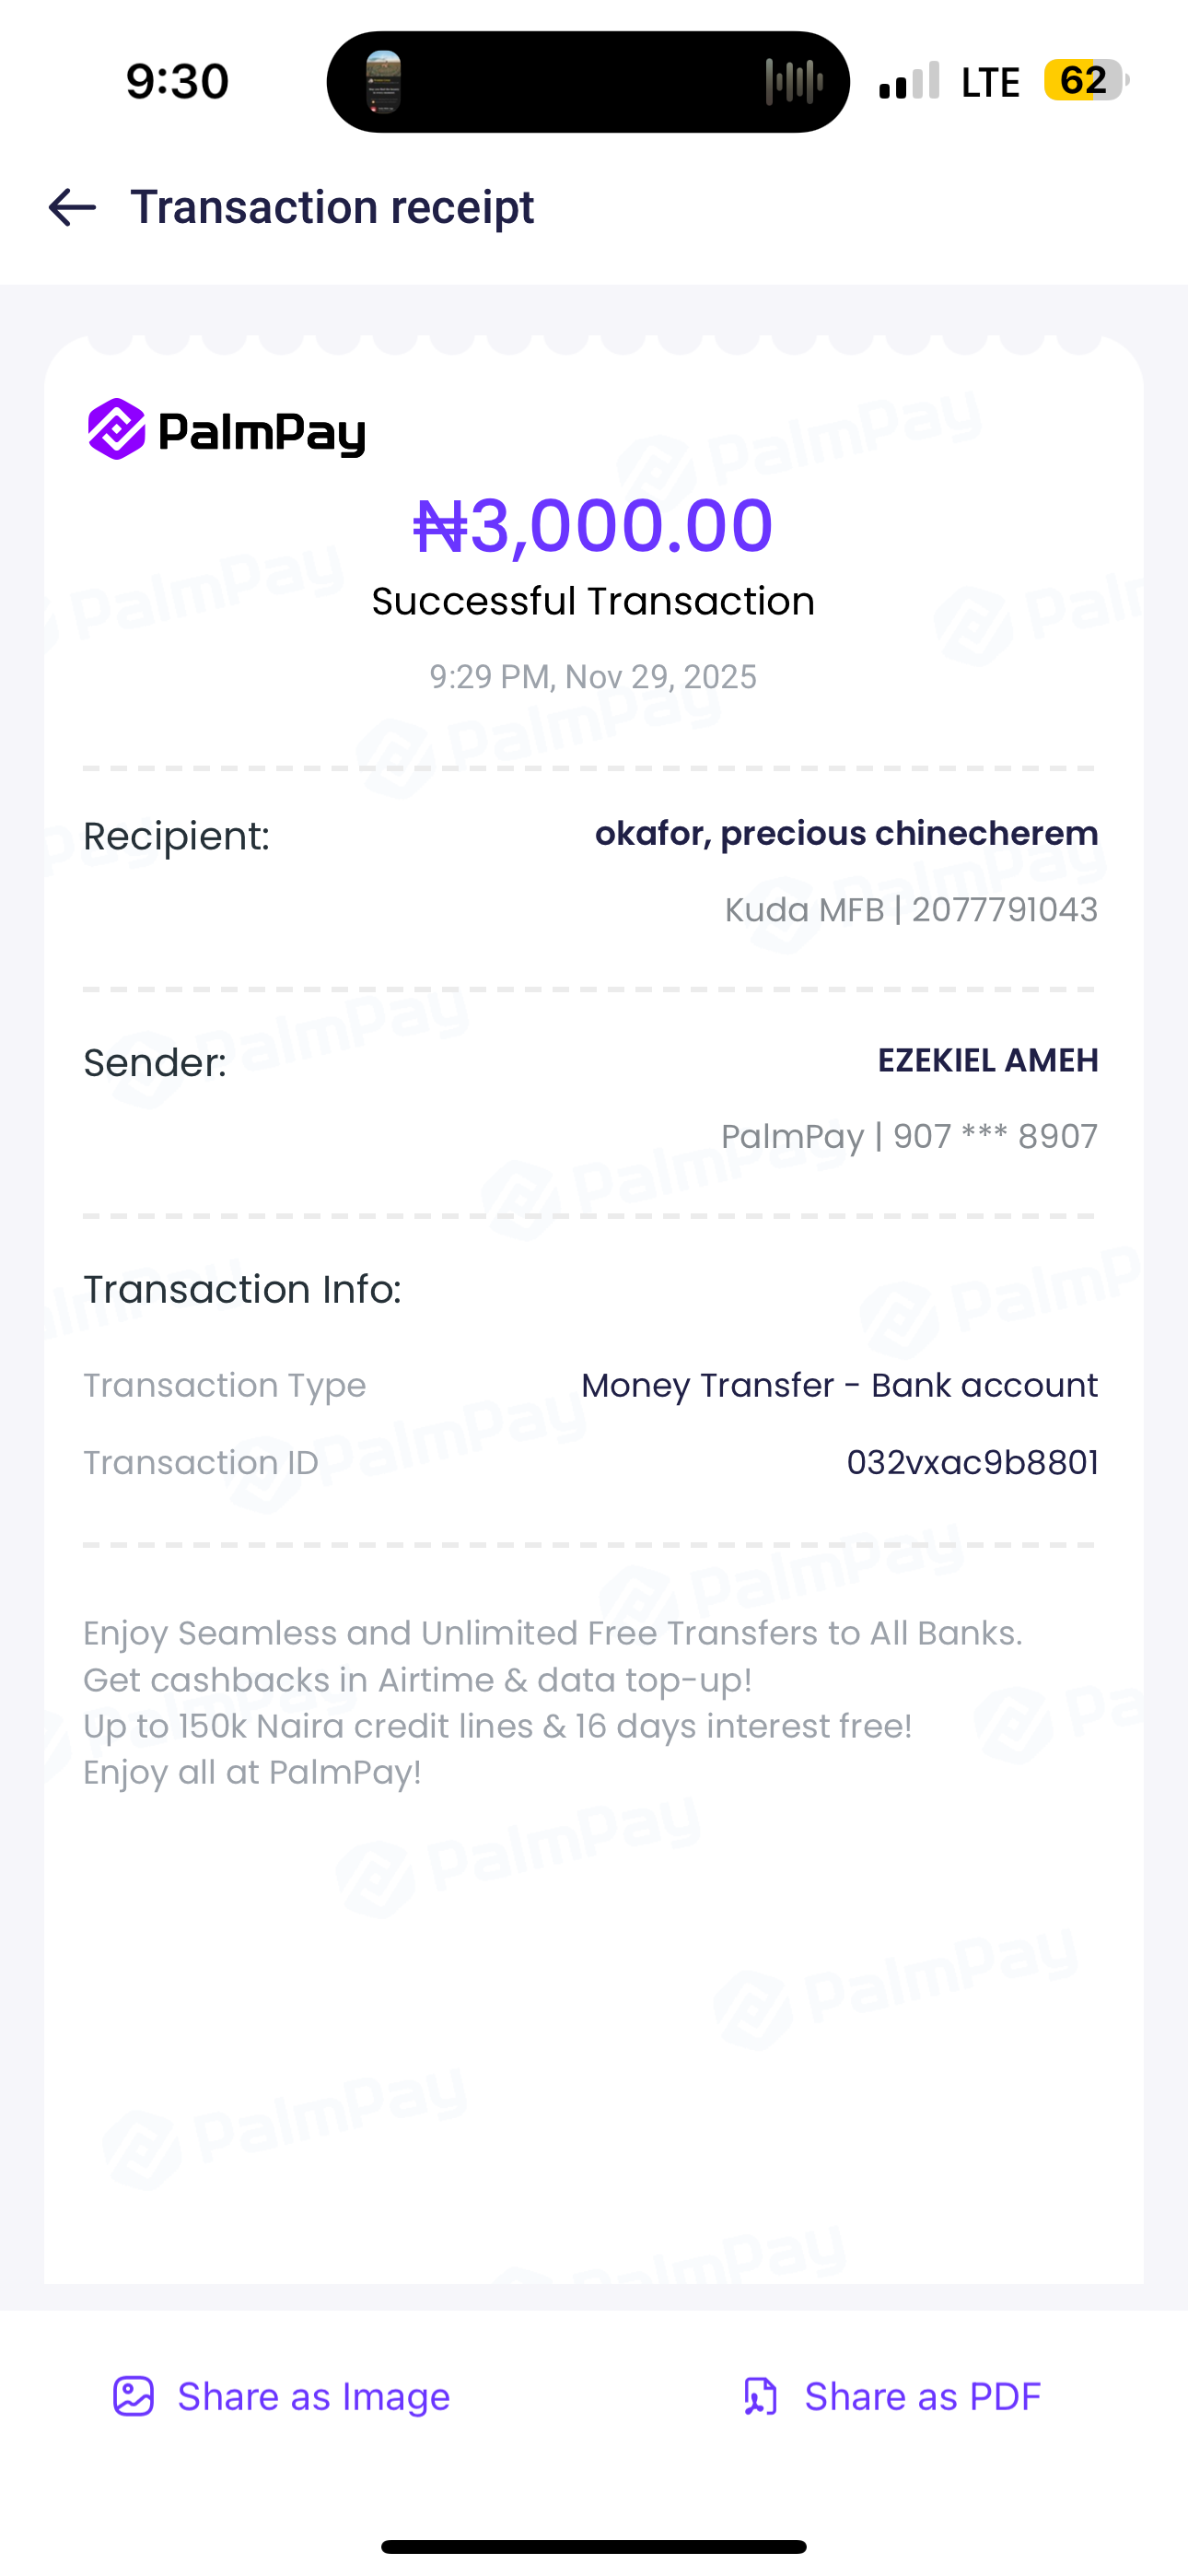Screen dimensions: 1188x2576
Task: Tap the ₦3,000.00 amount
Action: tap(593, 526)
